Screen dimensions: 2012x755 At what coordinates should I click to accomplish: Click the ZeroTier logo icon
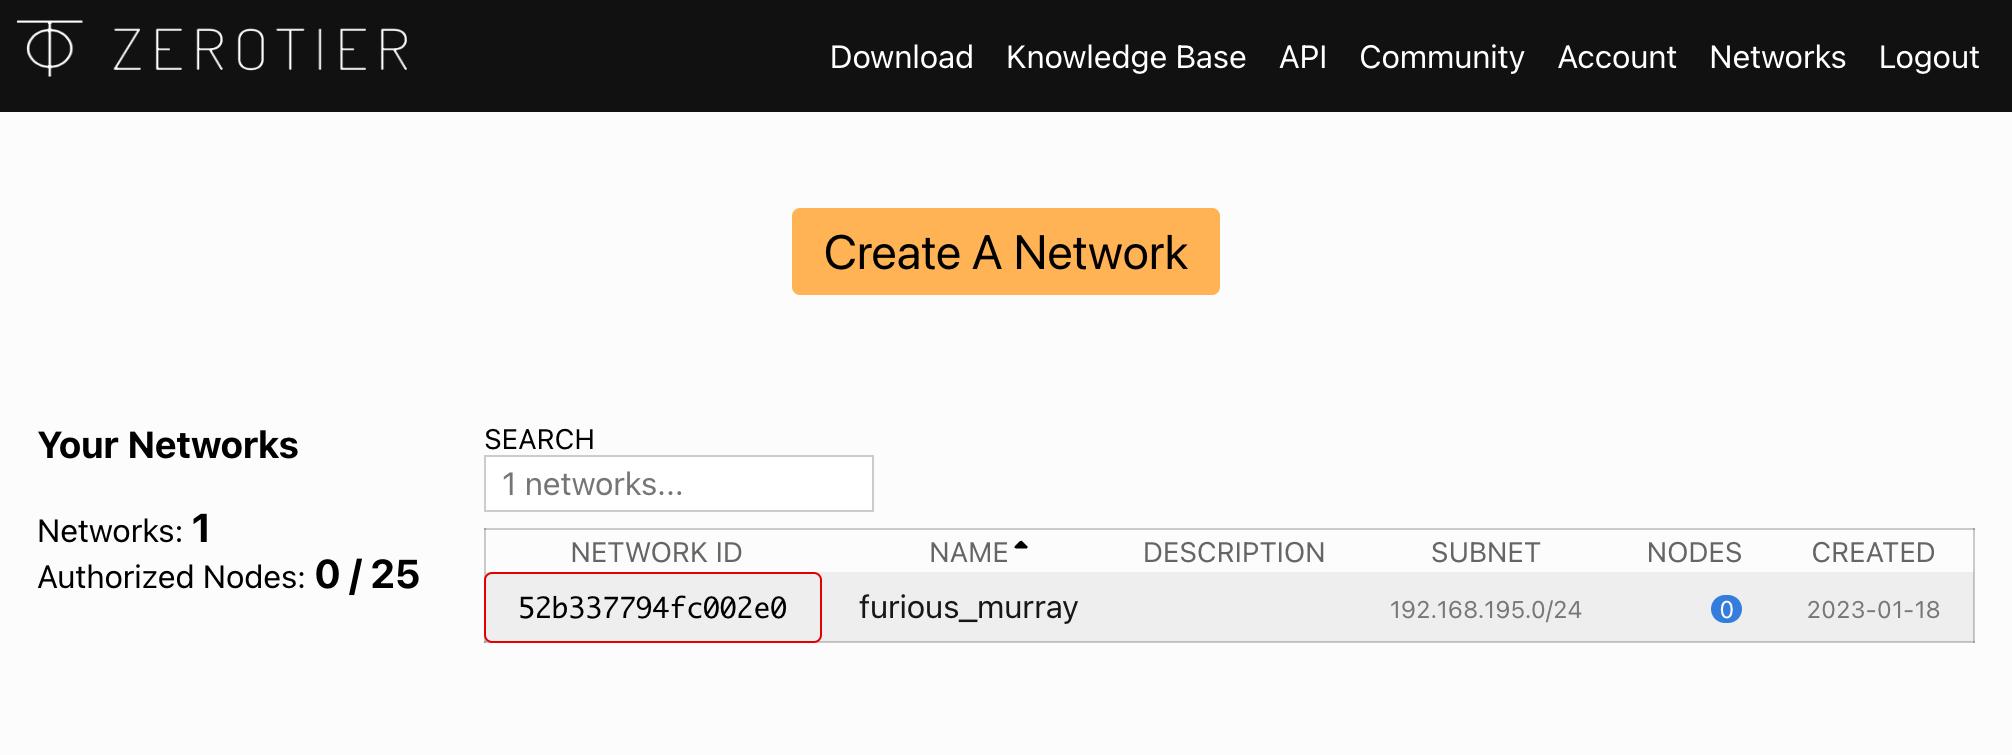[49, 48]
